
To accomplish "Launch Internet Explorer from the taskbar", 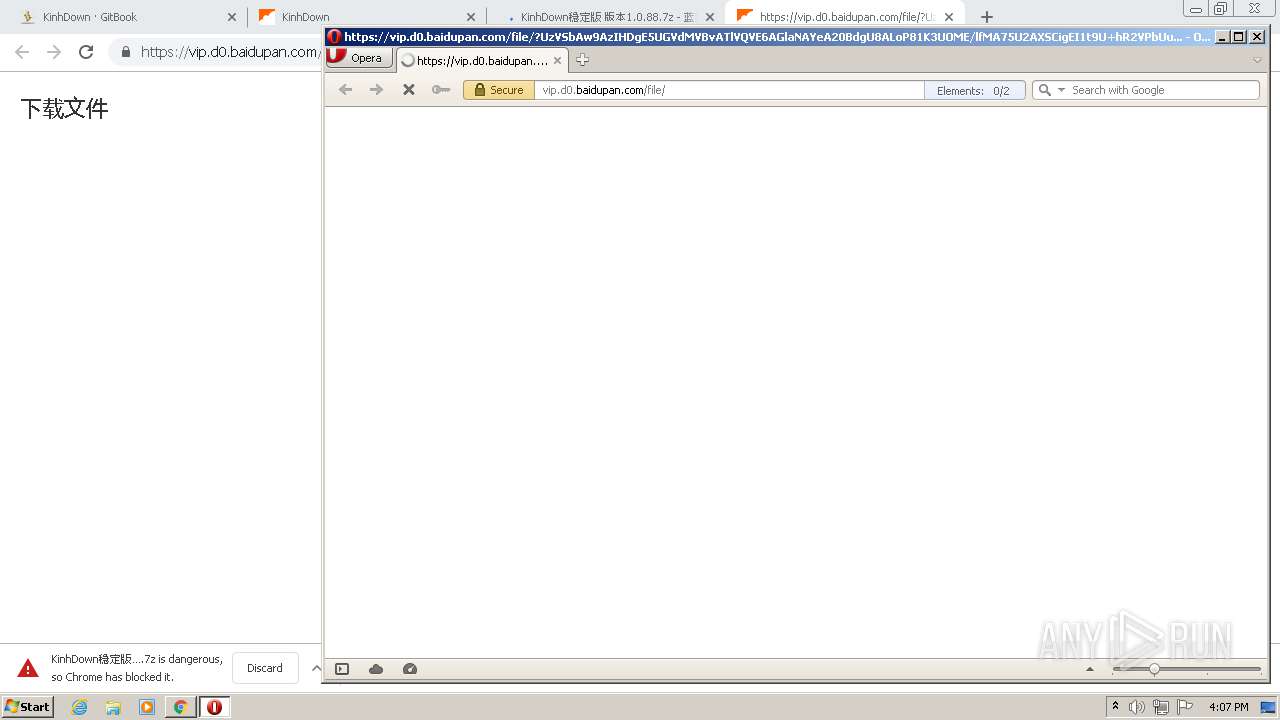I will click(80, 707).
